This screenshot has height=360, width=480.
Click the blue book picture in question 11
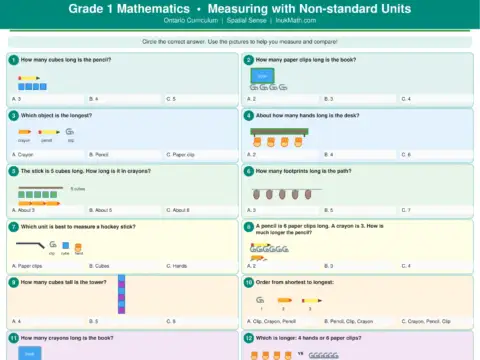(30, 353)
